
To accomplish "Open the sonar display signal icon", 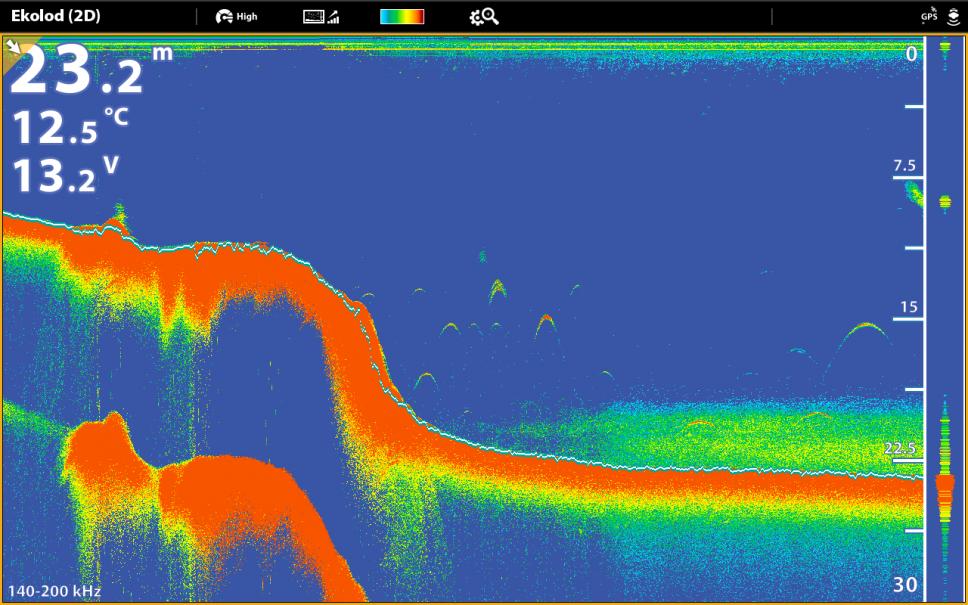I will click(x=320, y=16).
